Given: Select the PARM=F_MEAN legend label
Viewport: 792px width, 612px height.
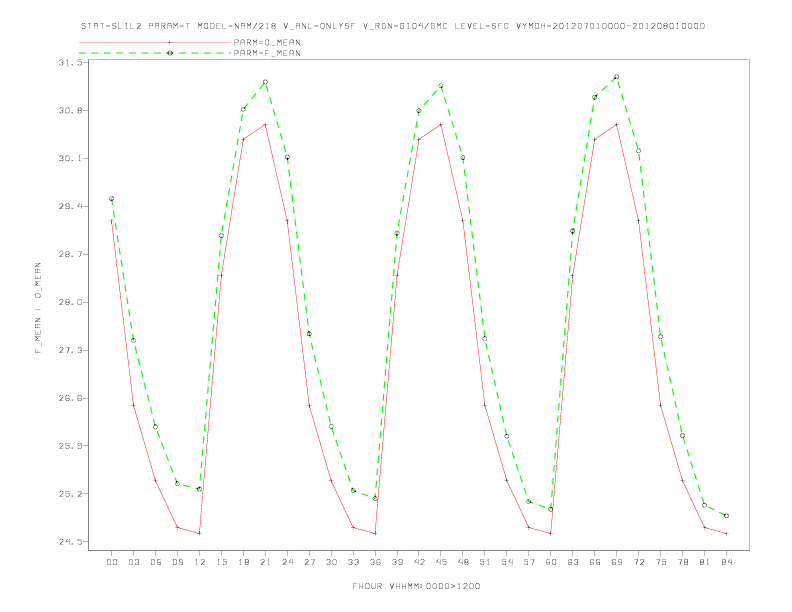Looking at the screenshot, I should (267, 53).
